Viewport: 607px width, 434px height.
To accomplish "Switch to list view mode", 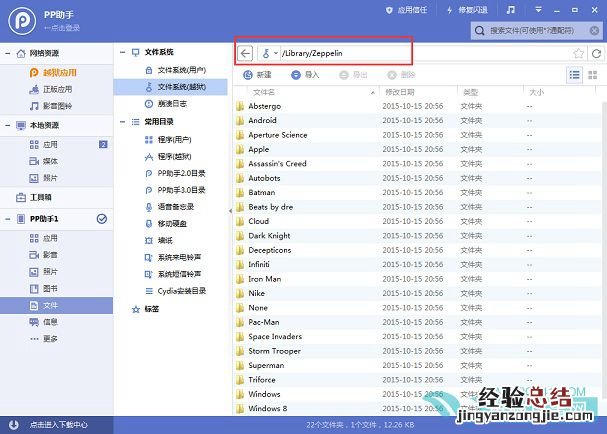I will point(574,75).
